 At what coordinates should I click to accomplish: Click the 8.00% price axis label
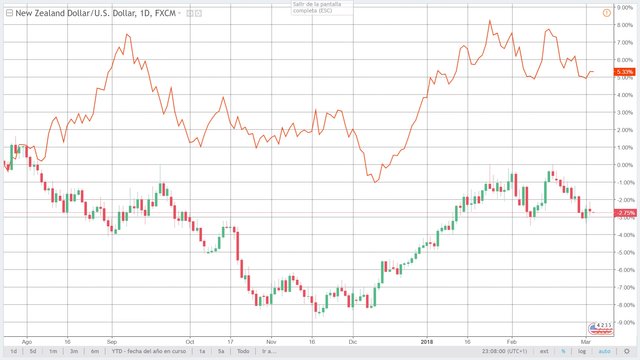tap(625, 25)
